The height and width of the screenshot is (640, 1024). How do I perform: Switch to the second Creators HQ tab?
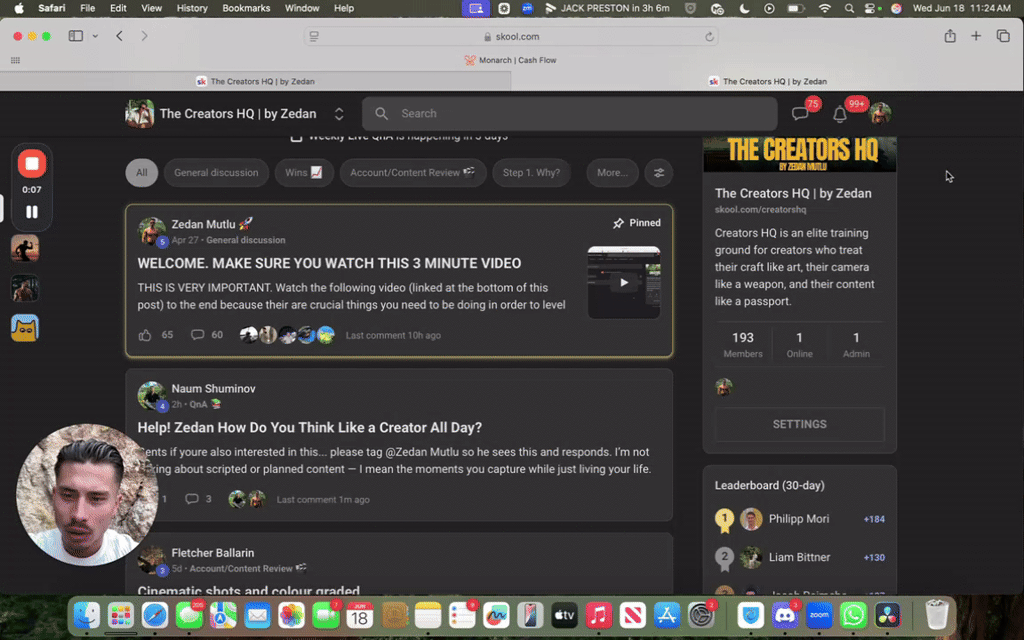[767, 82]
